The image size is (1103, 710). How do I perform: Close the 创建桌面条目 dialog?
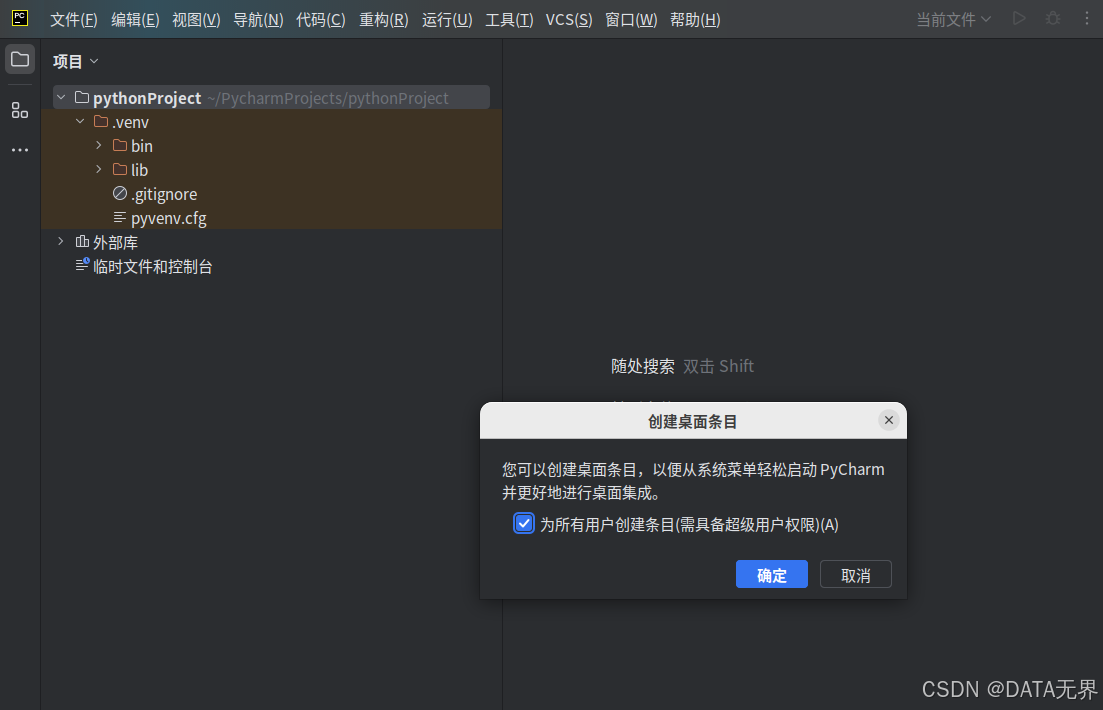[x=888, y=420]
